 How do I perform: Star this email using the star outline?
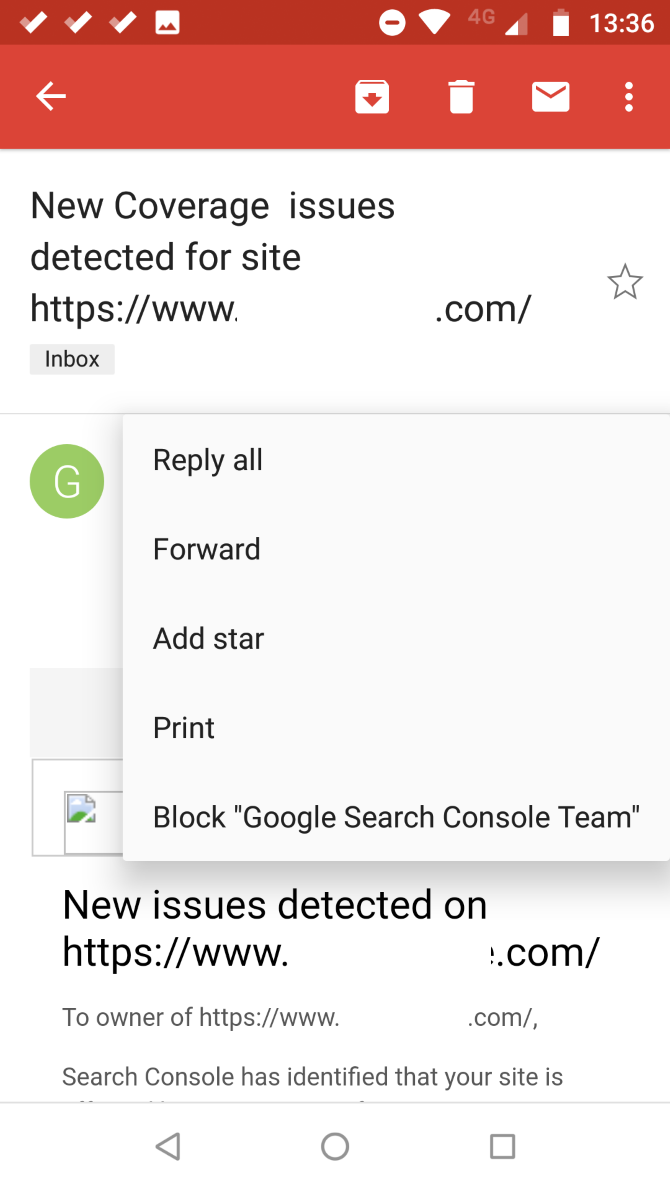[x=625, y=282]
